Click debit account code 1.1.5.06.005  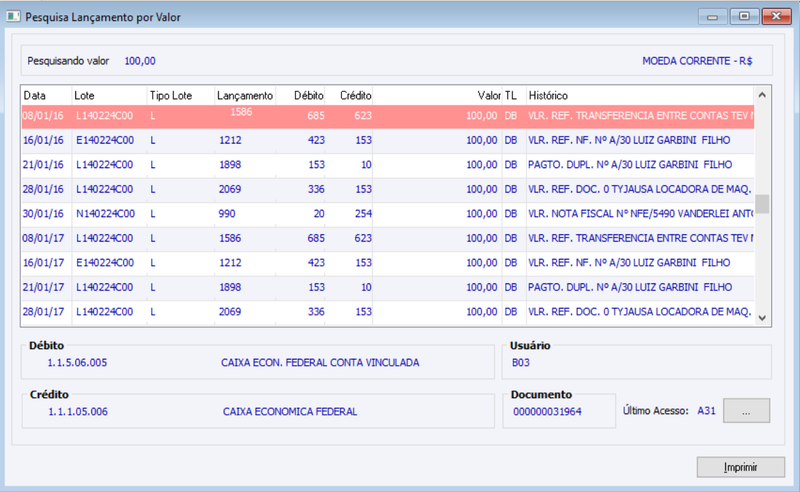[x=77, y=363]
